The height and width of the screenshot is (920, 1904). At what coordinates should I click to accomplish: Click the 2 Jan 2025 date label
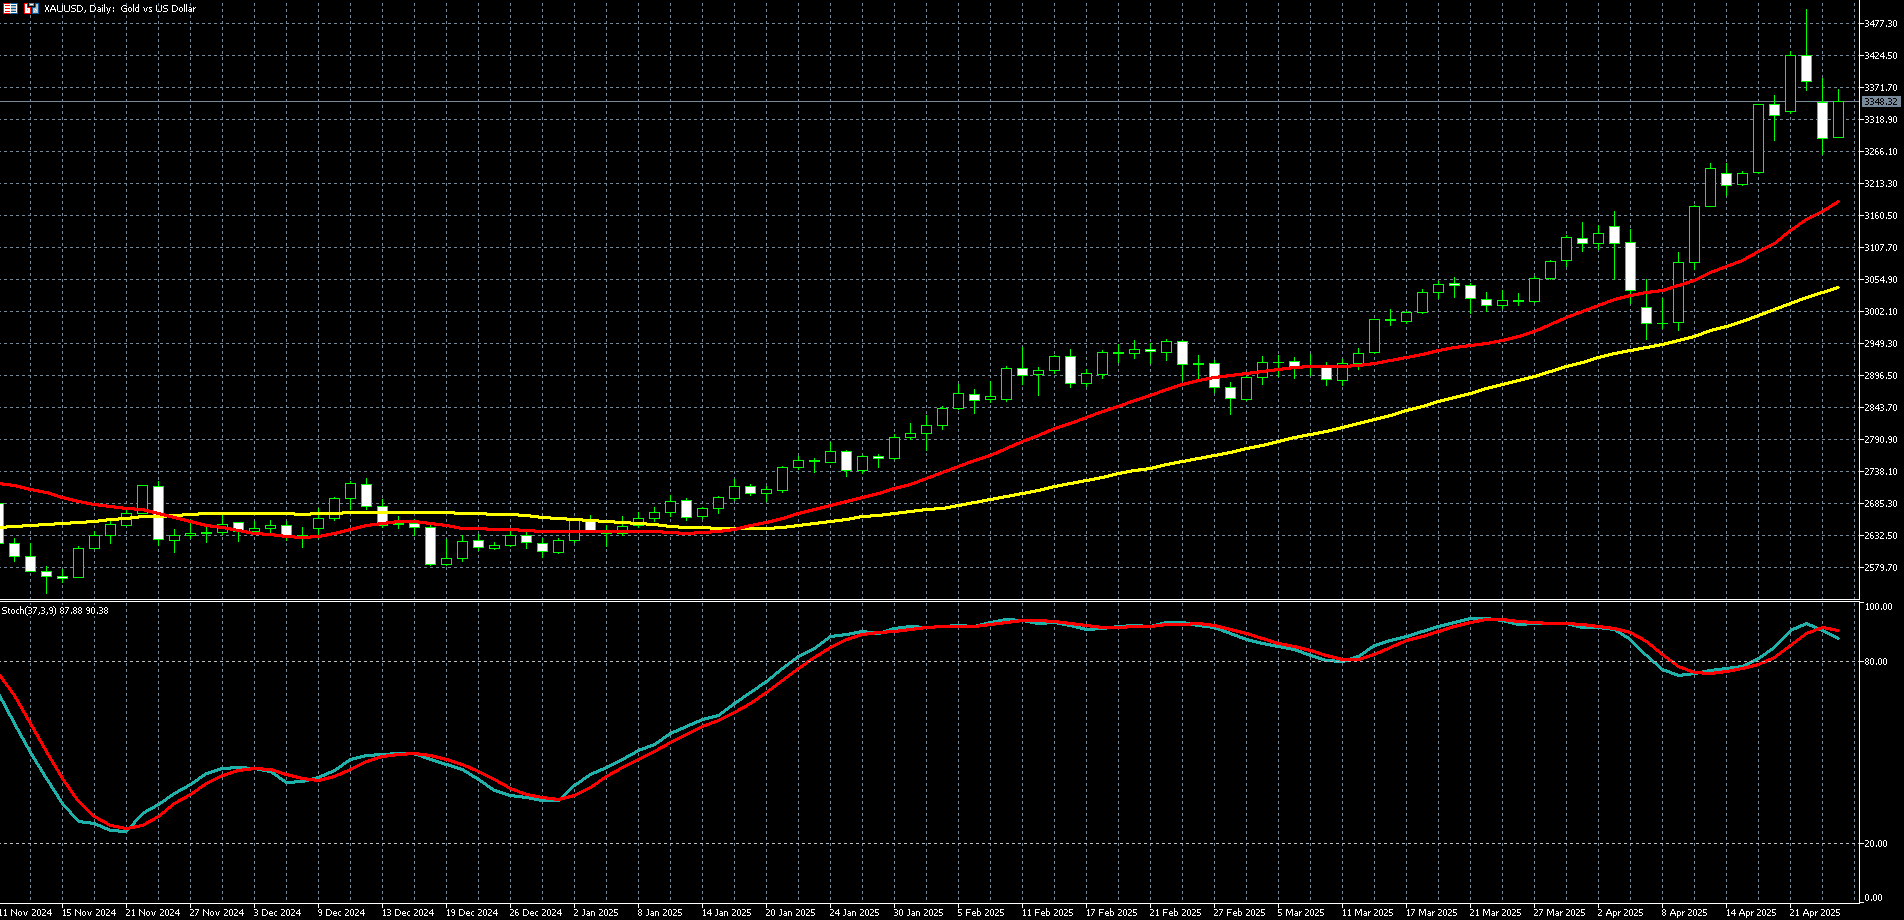pyautogui.click(x=596, y=912)
